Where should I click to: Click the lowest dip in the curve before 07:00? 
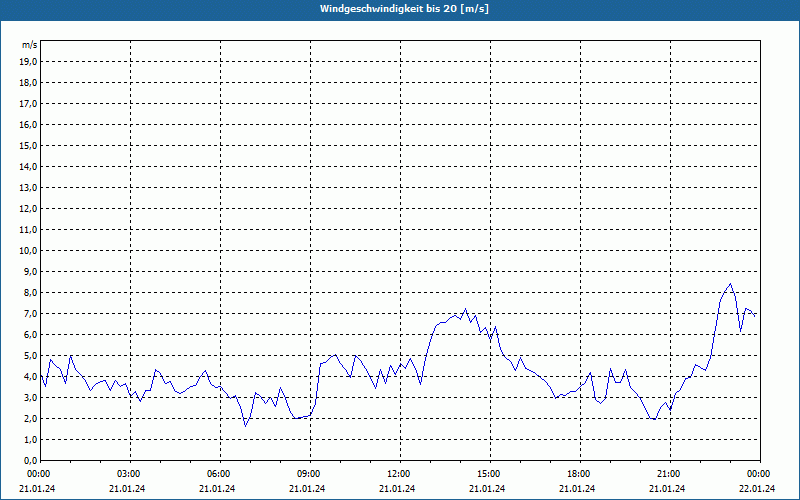245,426
